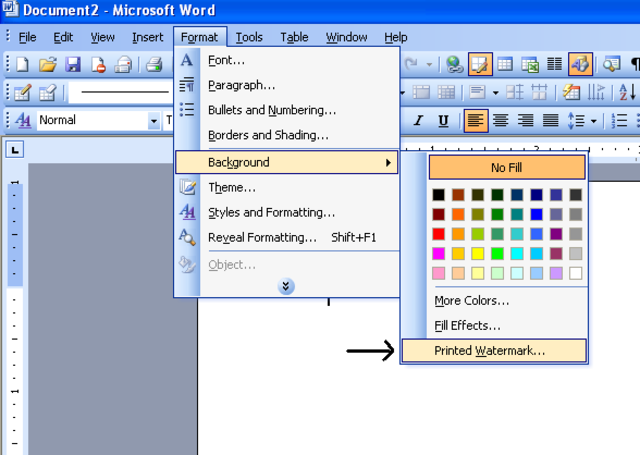Open the View menu

102,38
